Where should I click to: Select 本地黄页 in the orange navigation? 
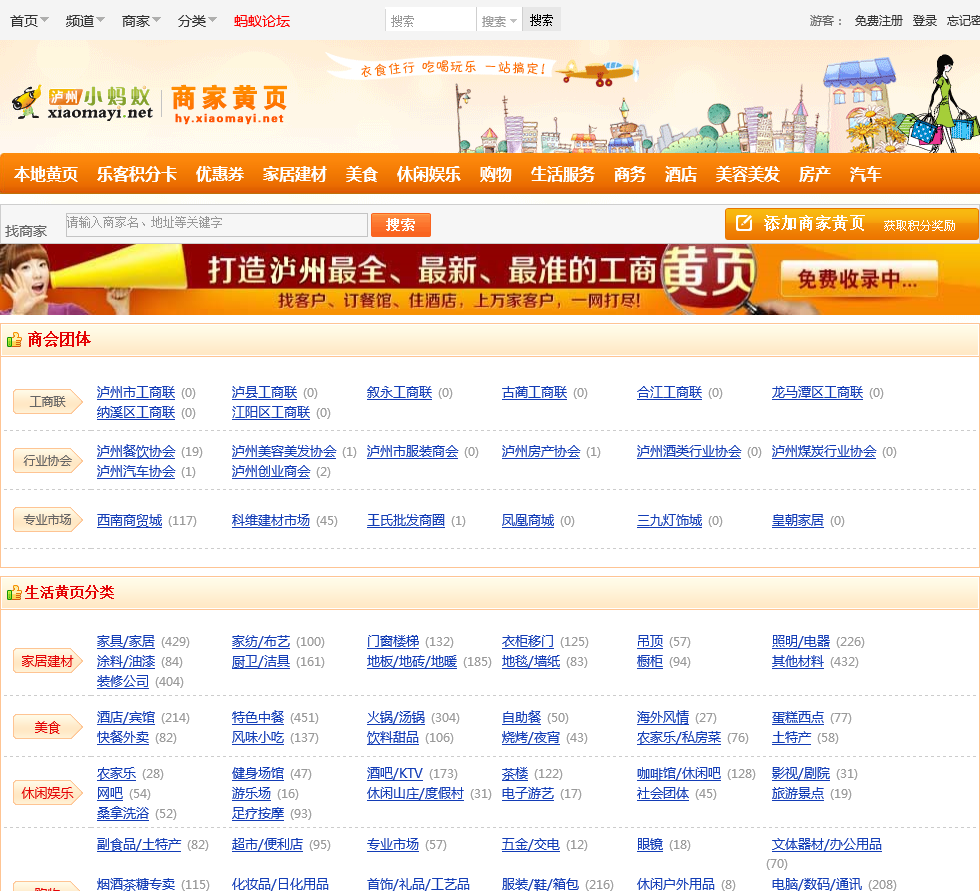coord(46,174)
